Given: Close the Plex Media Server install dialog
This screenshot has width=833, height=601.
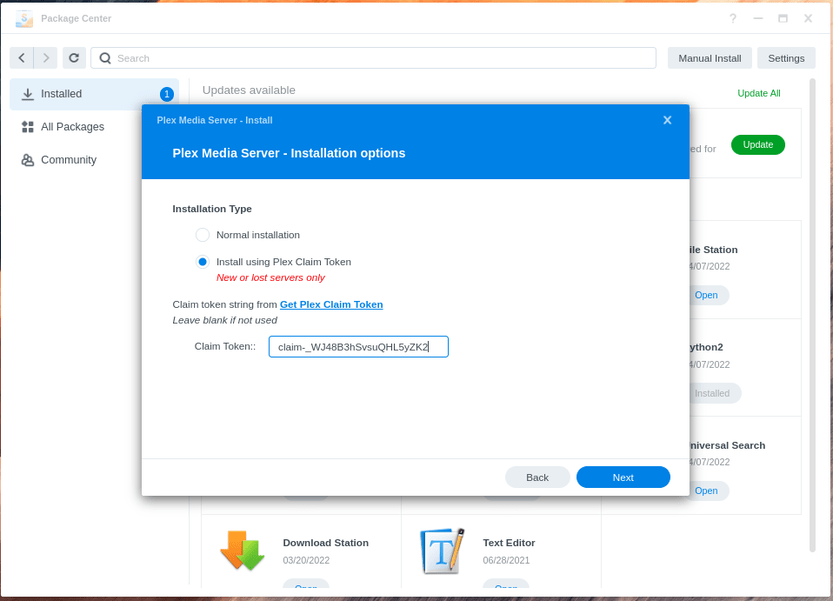Looking at the screenshot, I should click(667, 120).
